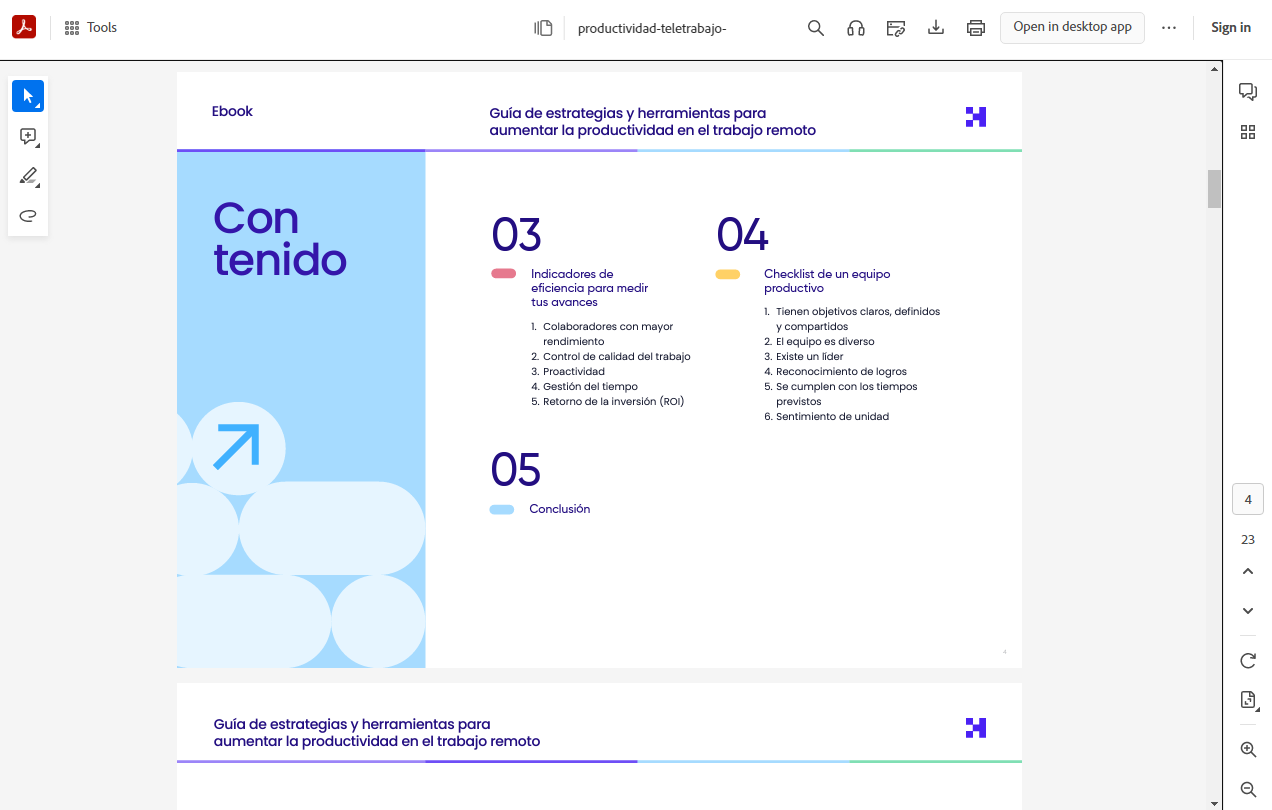Toggle the page thumbnails grid view
Screen dimensions: 1272x810
pyautogui.click(x=1247, y=131)
